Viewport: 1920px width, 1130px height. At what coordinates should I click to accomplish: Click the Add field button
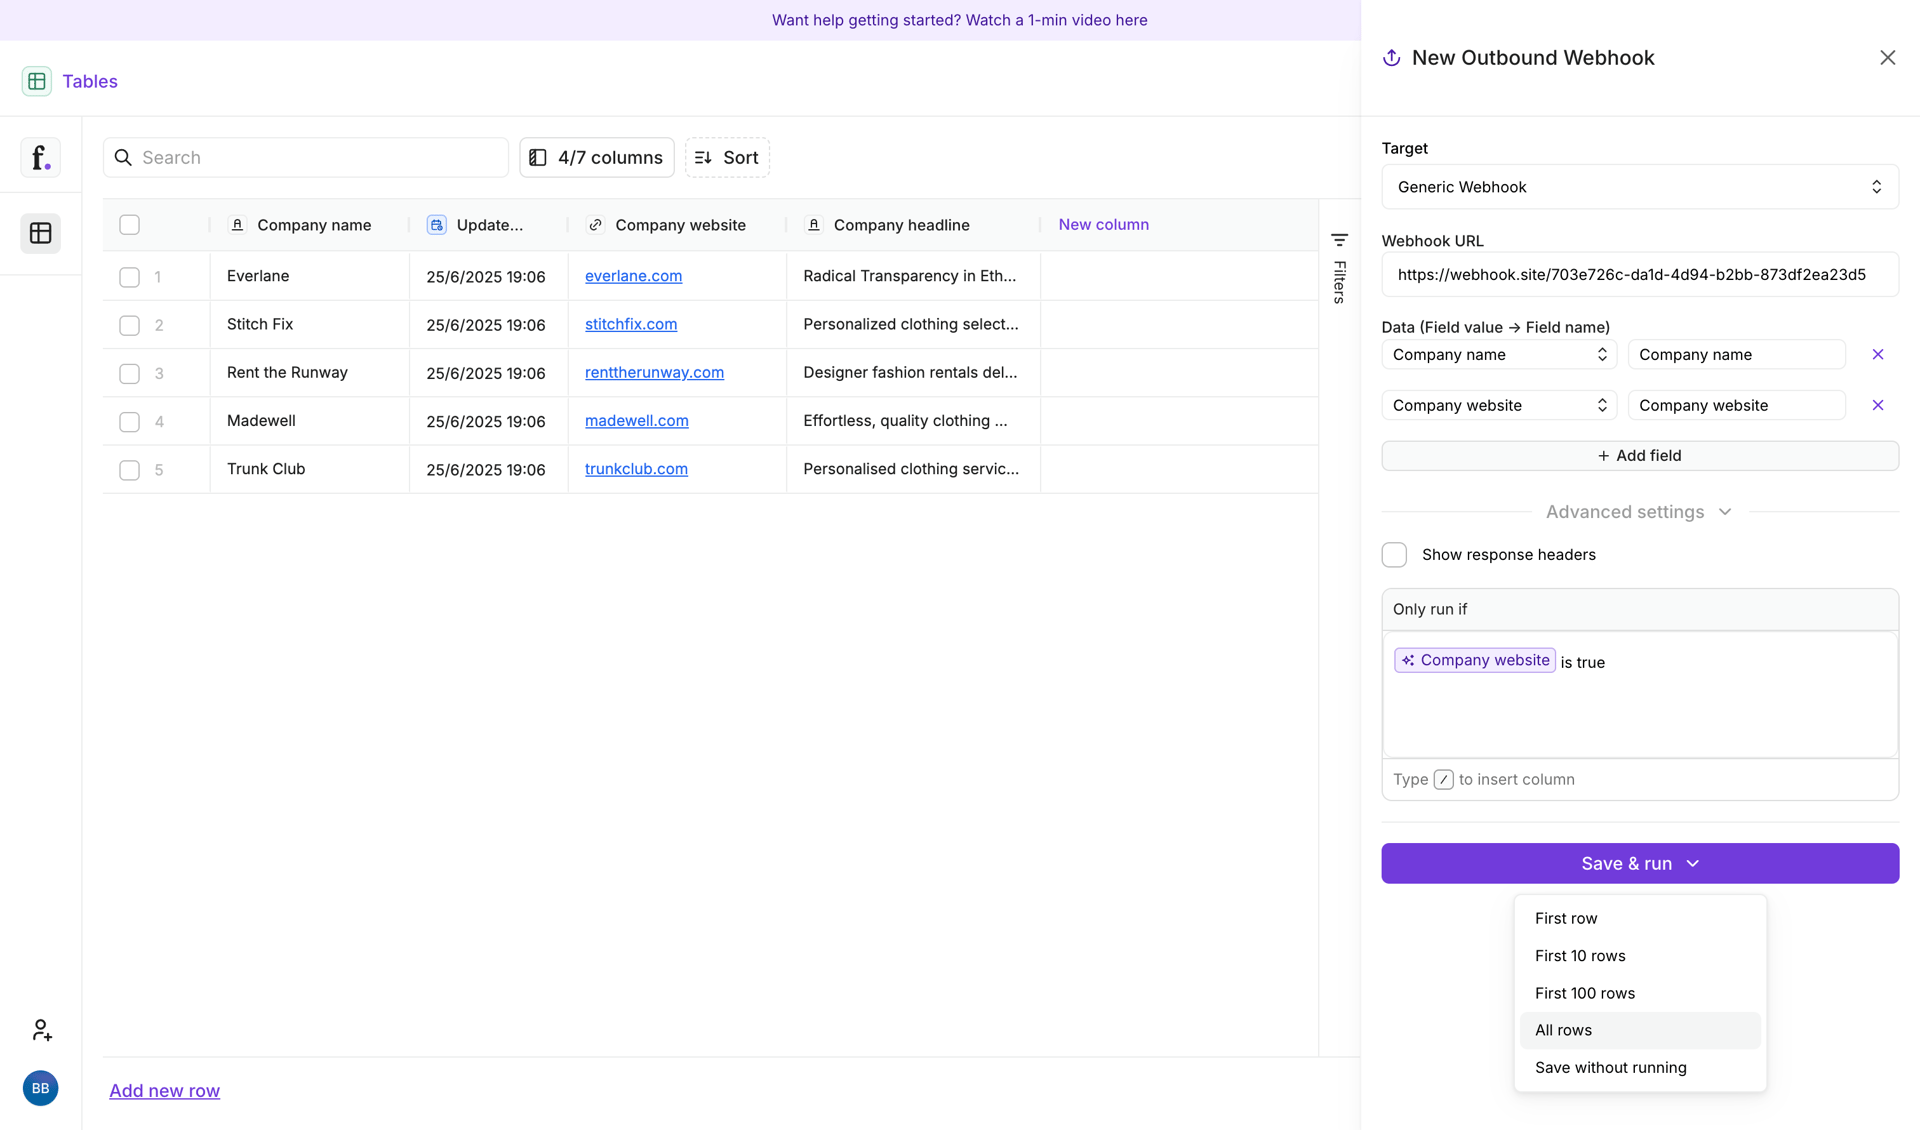(x=1639, y=455)
